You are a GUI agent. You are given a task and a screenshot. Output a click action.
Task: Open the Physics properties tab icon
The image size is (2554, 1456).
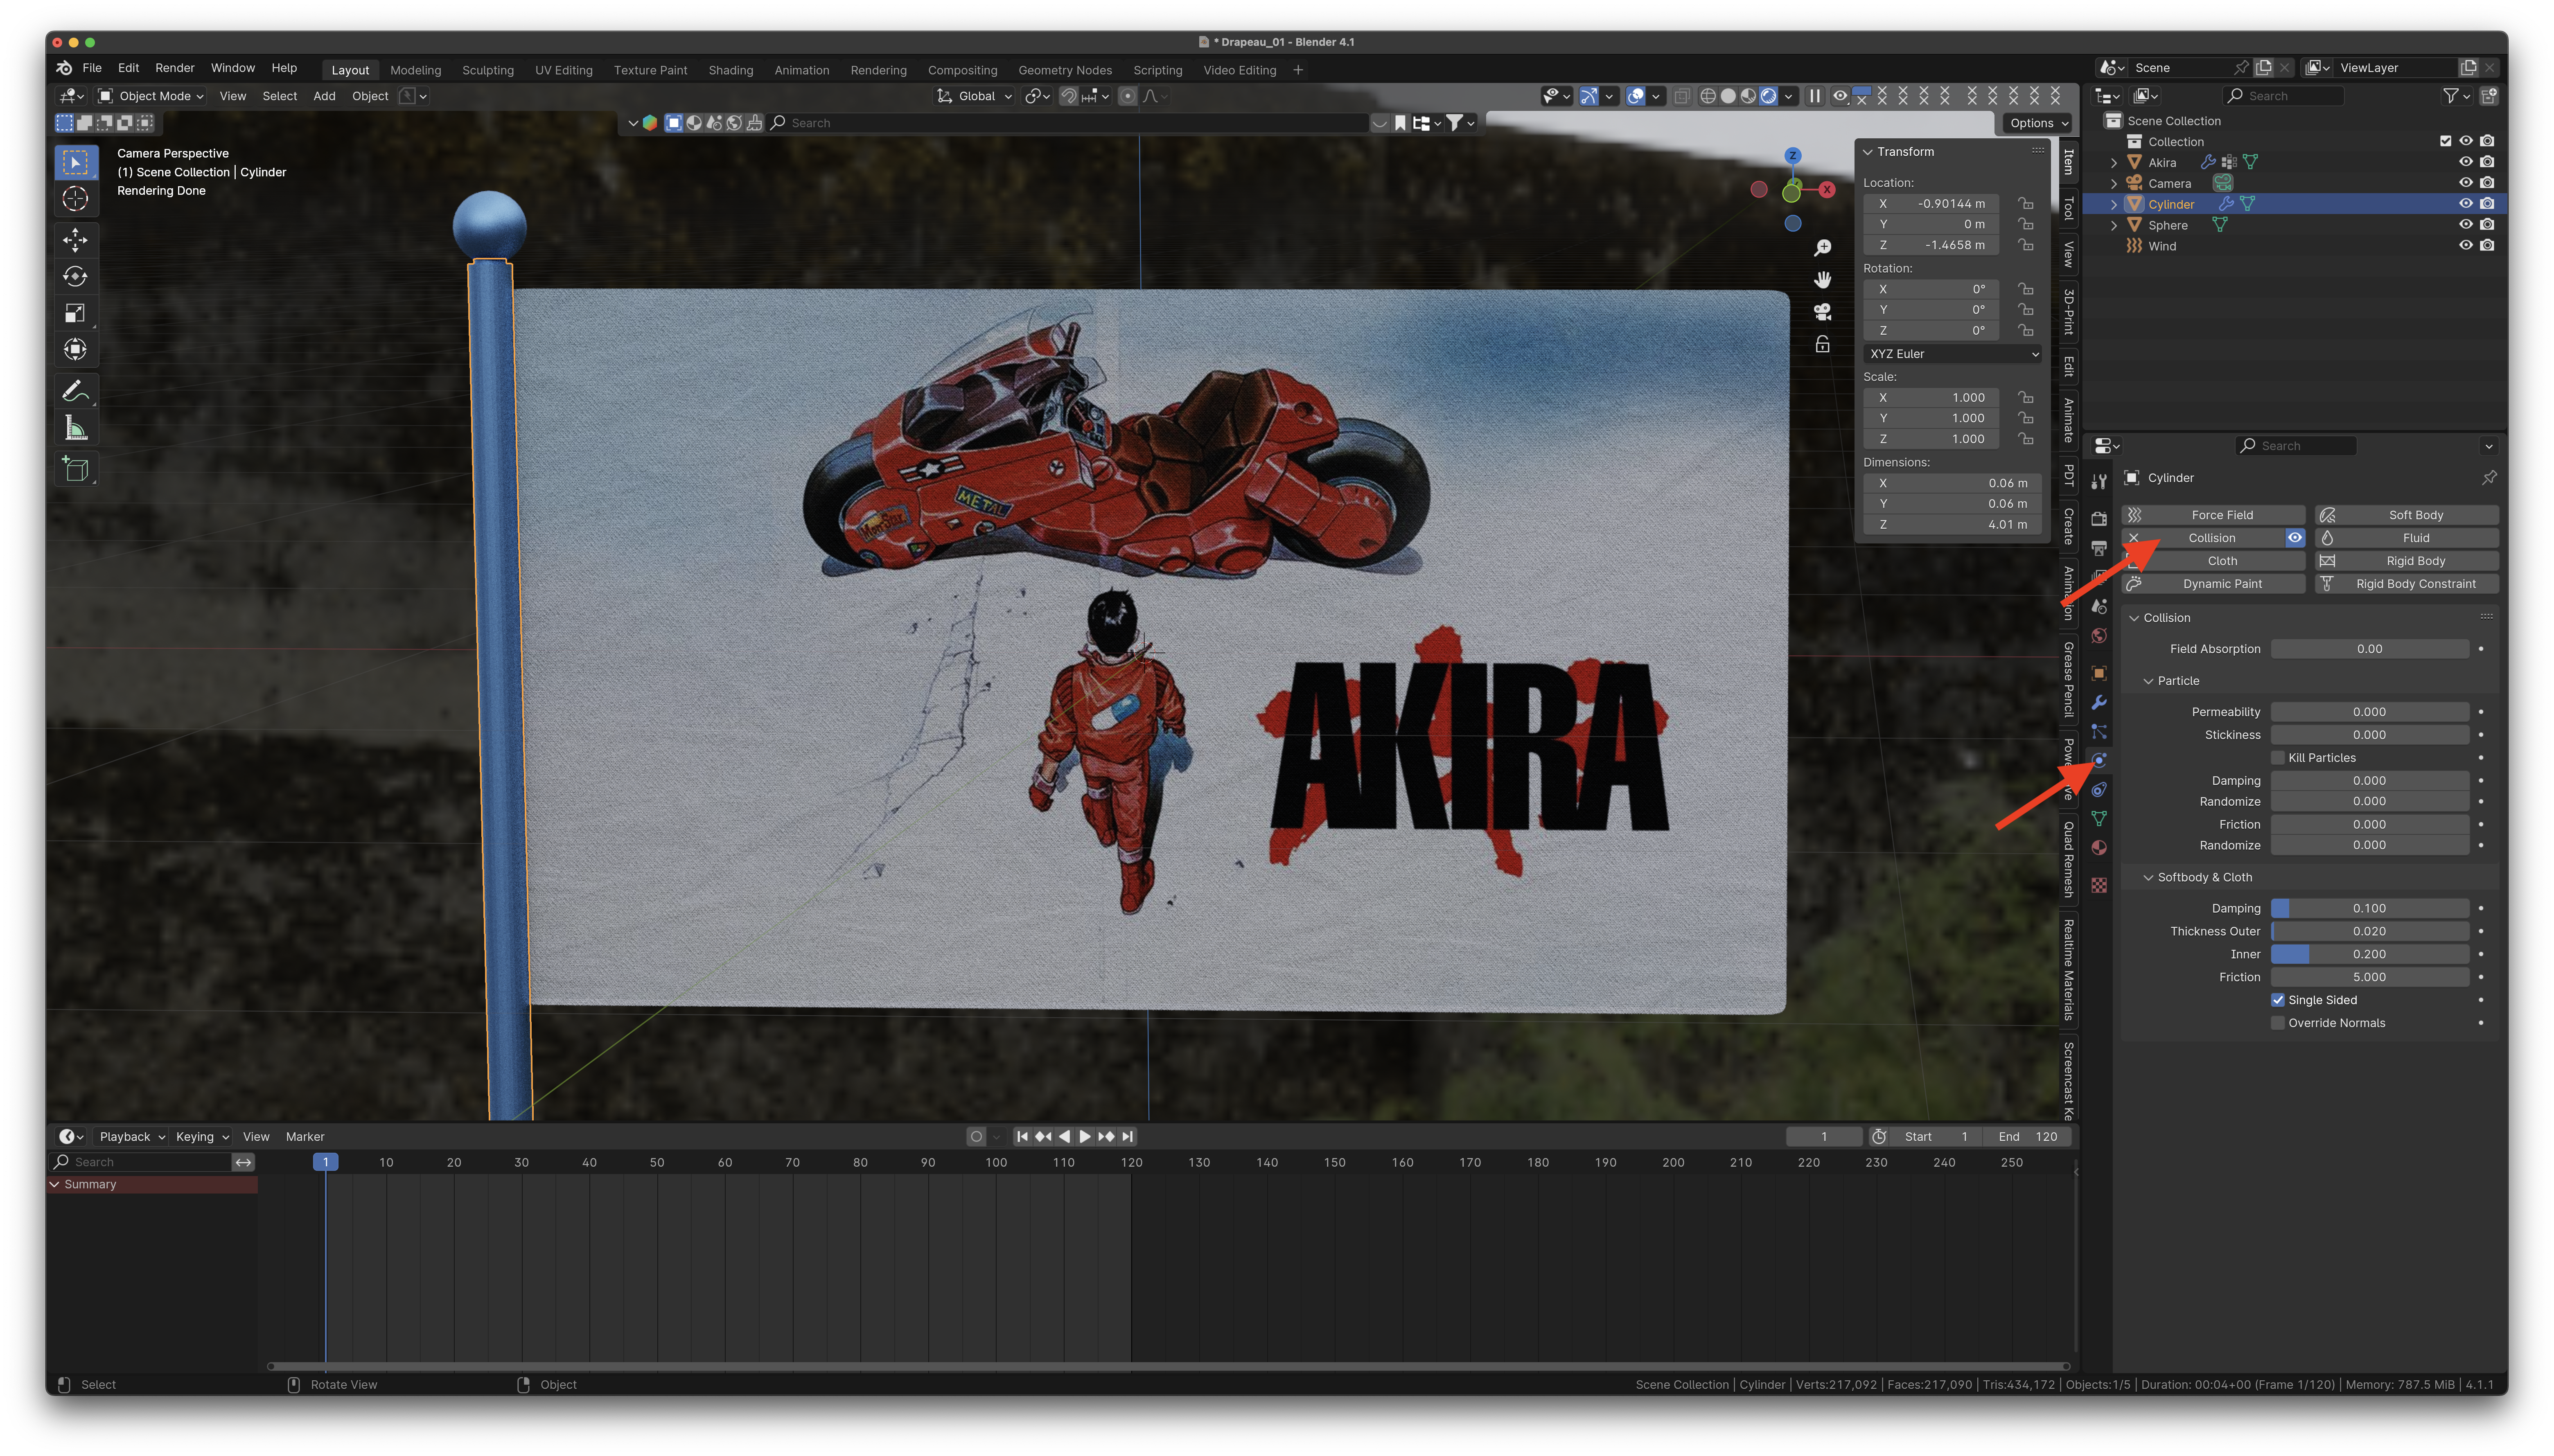(2099, 761)
